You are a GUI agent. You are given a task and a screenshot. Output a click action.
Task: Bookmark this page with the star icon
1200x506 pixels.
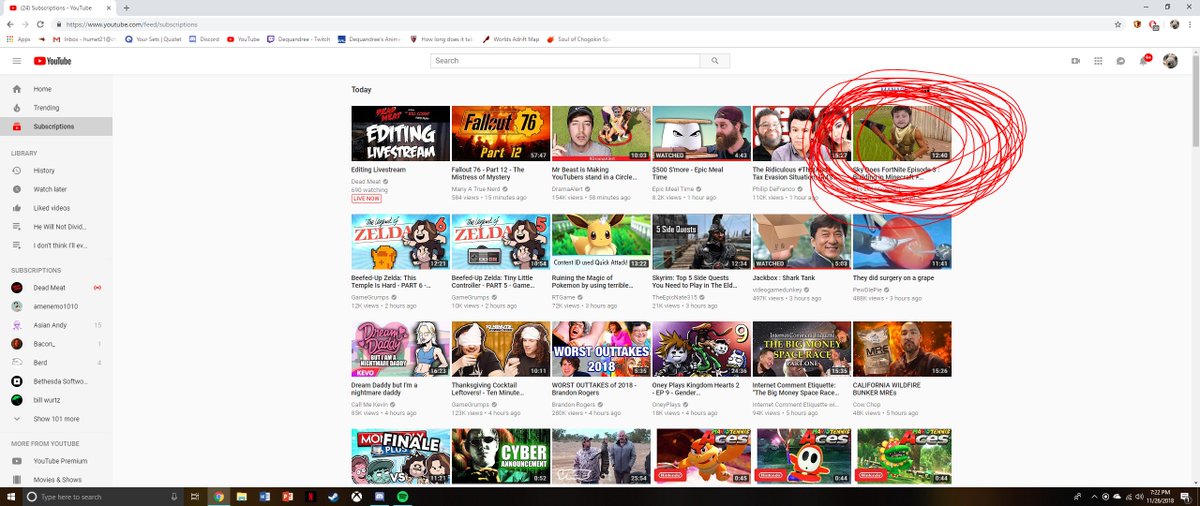[x=1117, y=23]
